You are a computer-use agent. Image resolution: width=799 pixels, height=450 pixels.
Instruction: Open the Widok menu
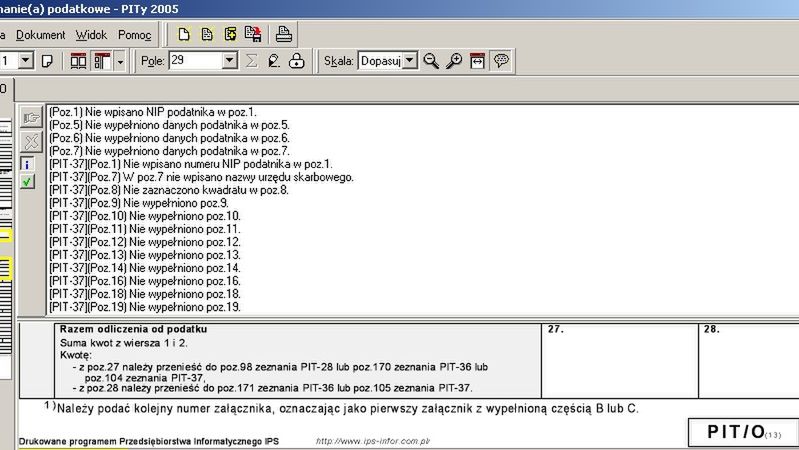coord(91,35)
